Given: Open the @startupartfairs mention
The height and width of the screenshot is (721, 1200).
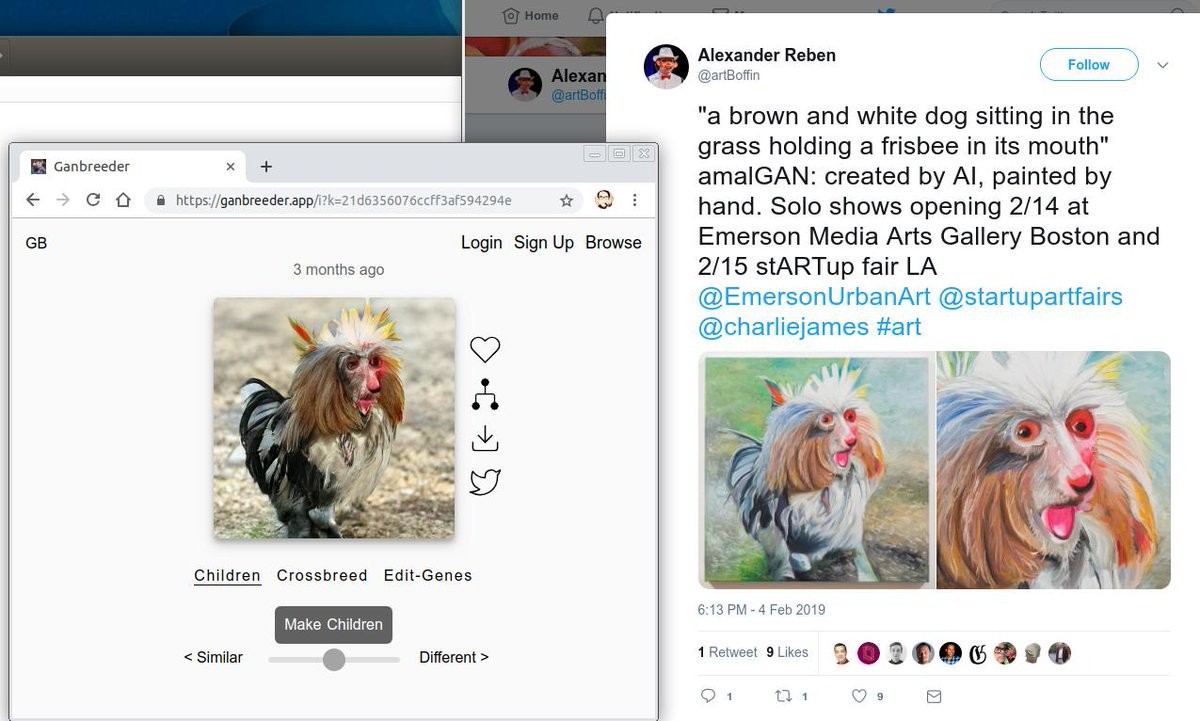Looking at the screenshot, I should pyautogui.click(x=1030, y=297).
